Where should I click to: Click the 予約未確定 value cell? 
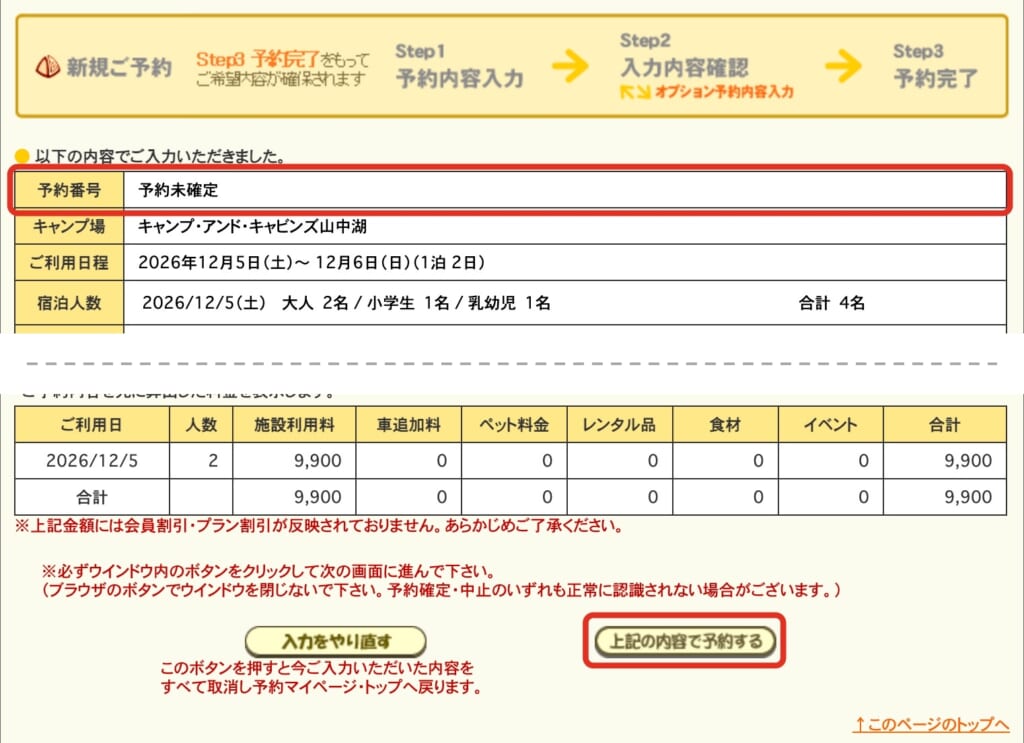pyautogui.click(x=565, y=190)
